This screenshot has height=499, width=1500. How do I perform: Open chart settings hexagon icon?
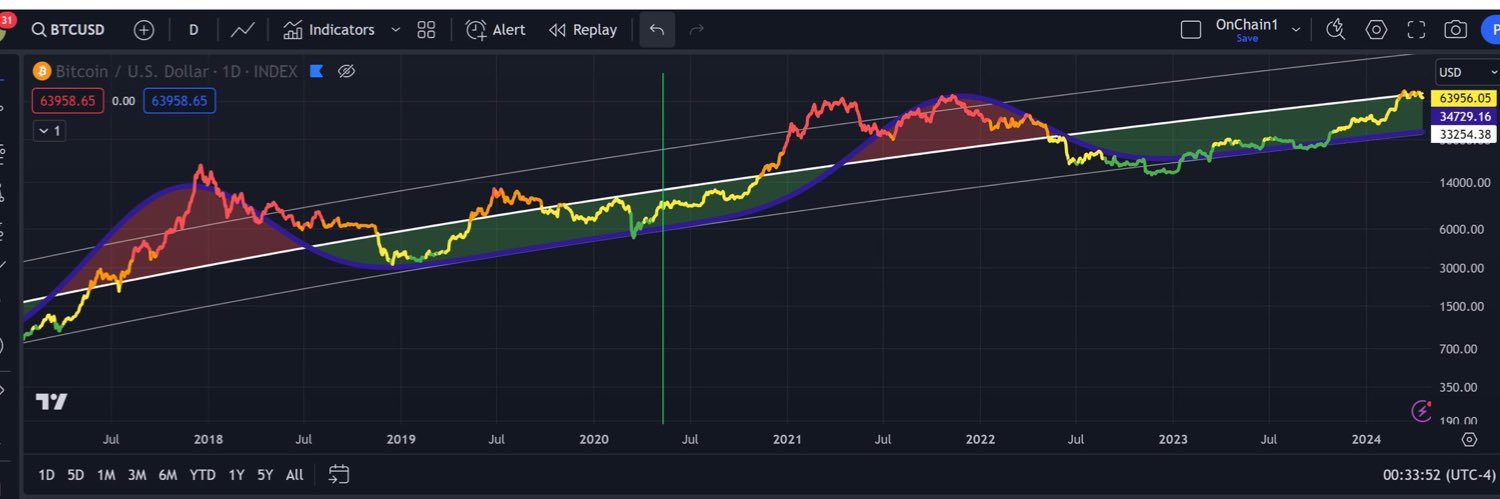(x=1376, y=30)
